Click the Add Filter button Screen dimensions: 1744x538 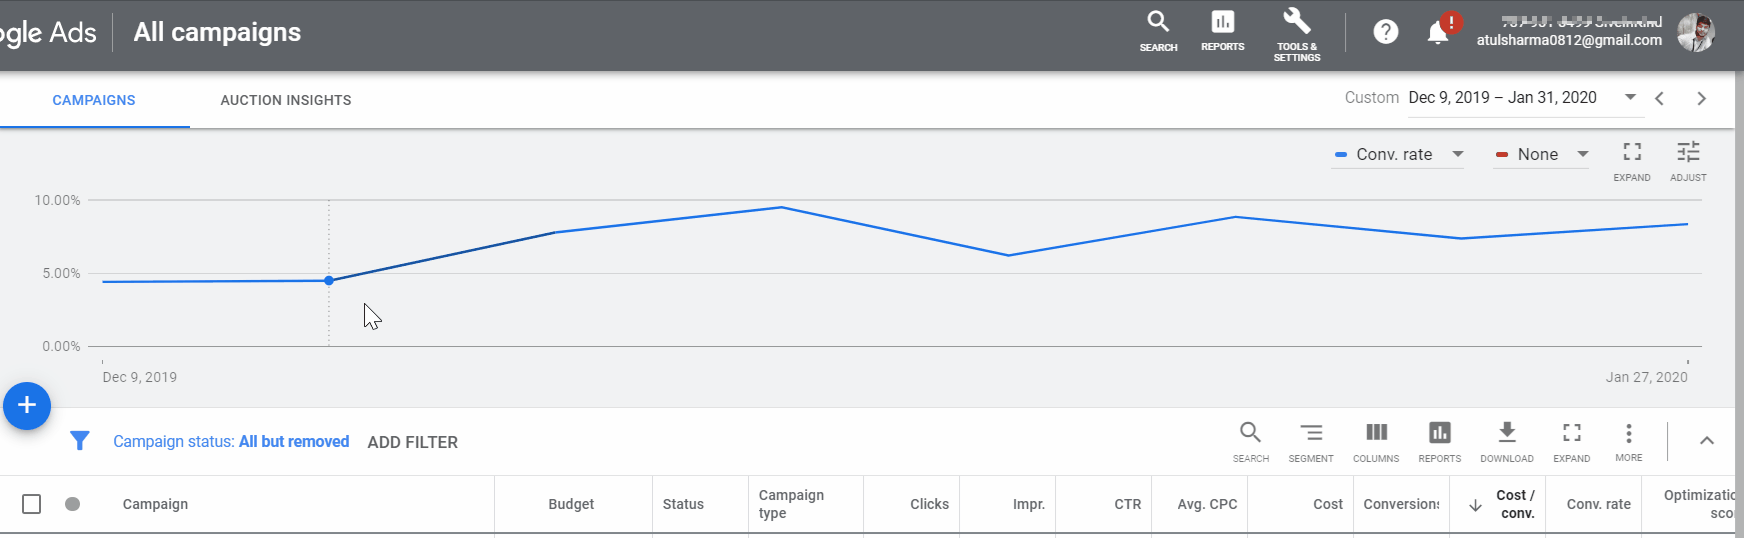(x=412, y=442)
